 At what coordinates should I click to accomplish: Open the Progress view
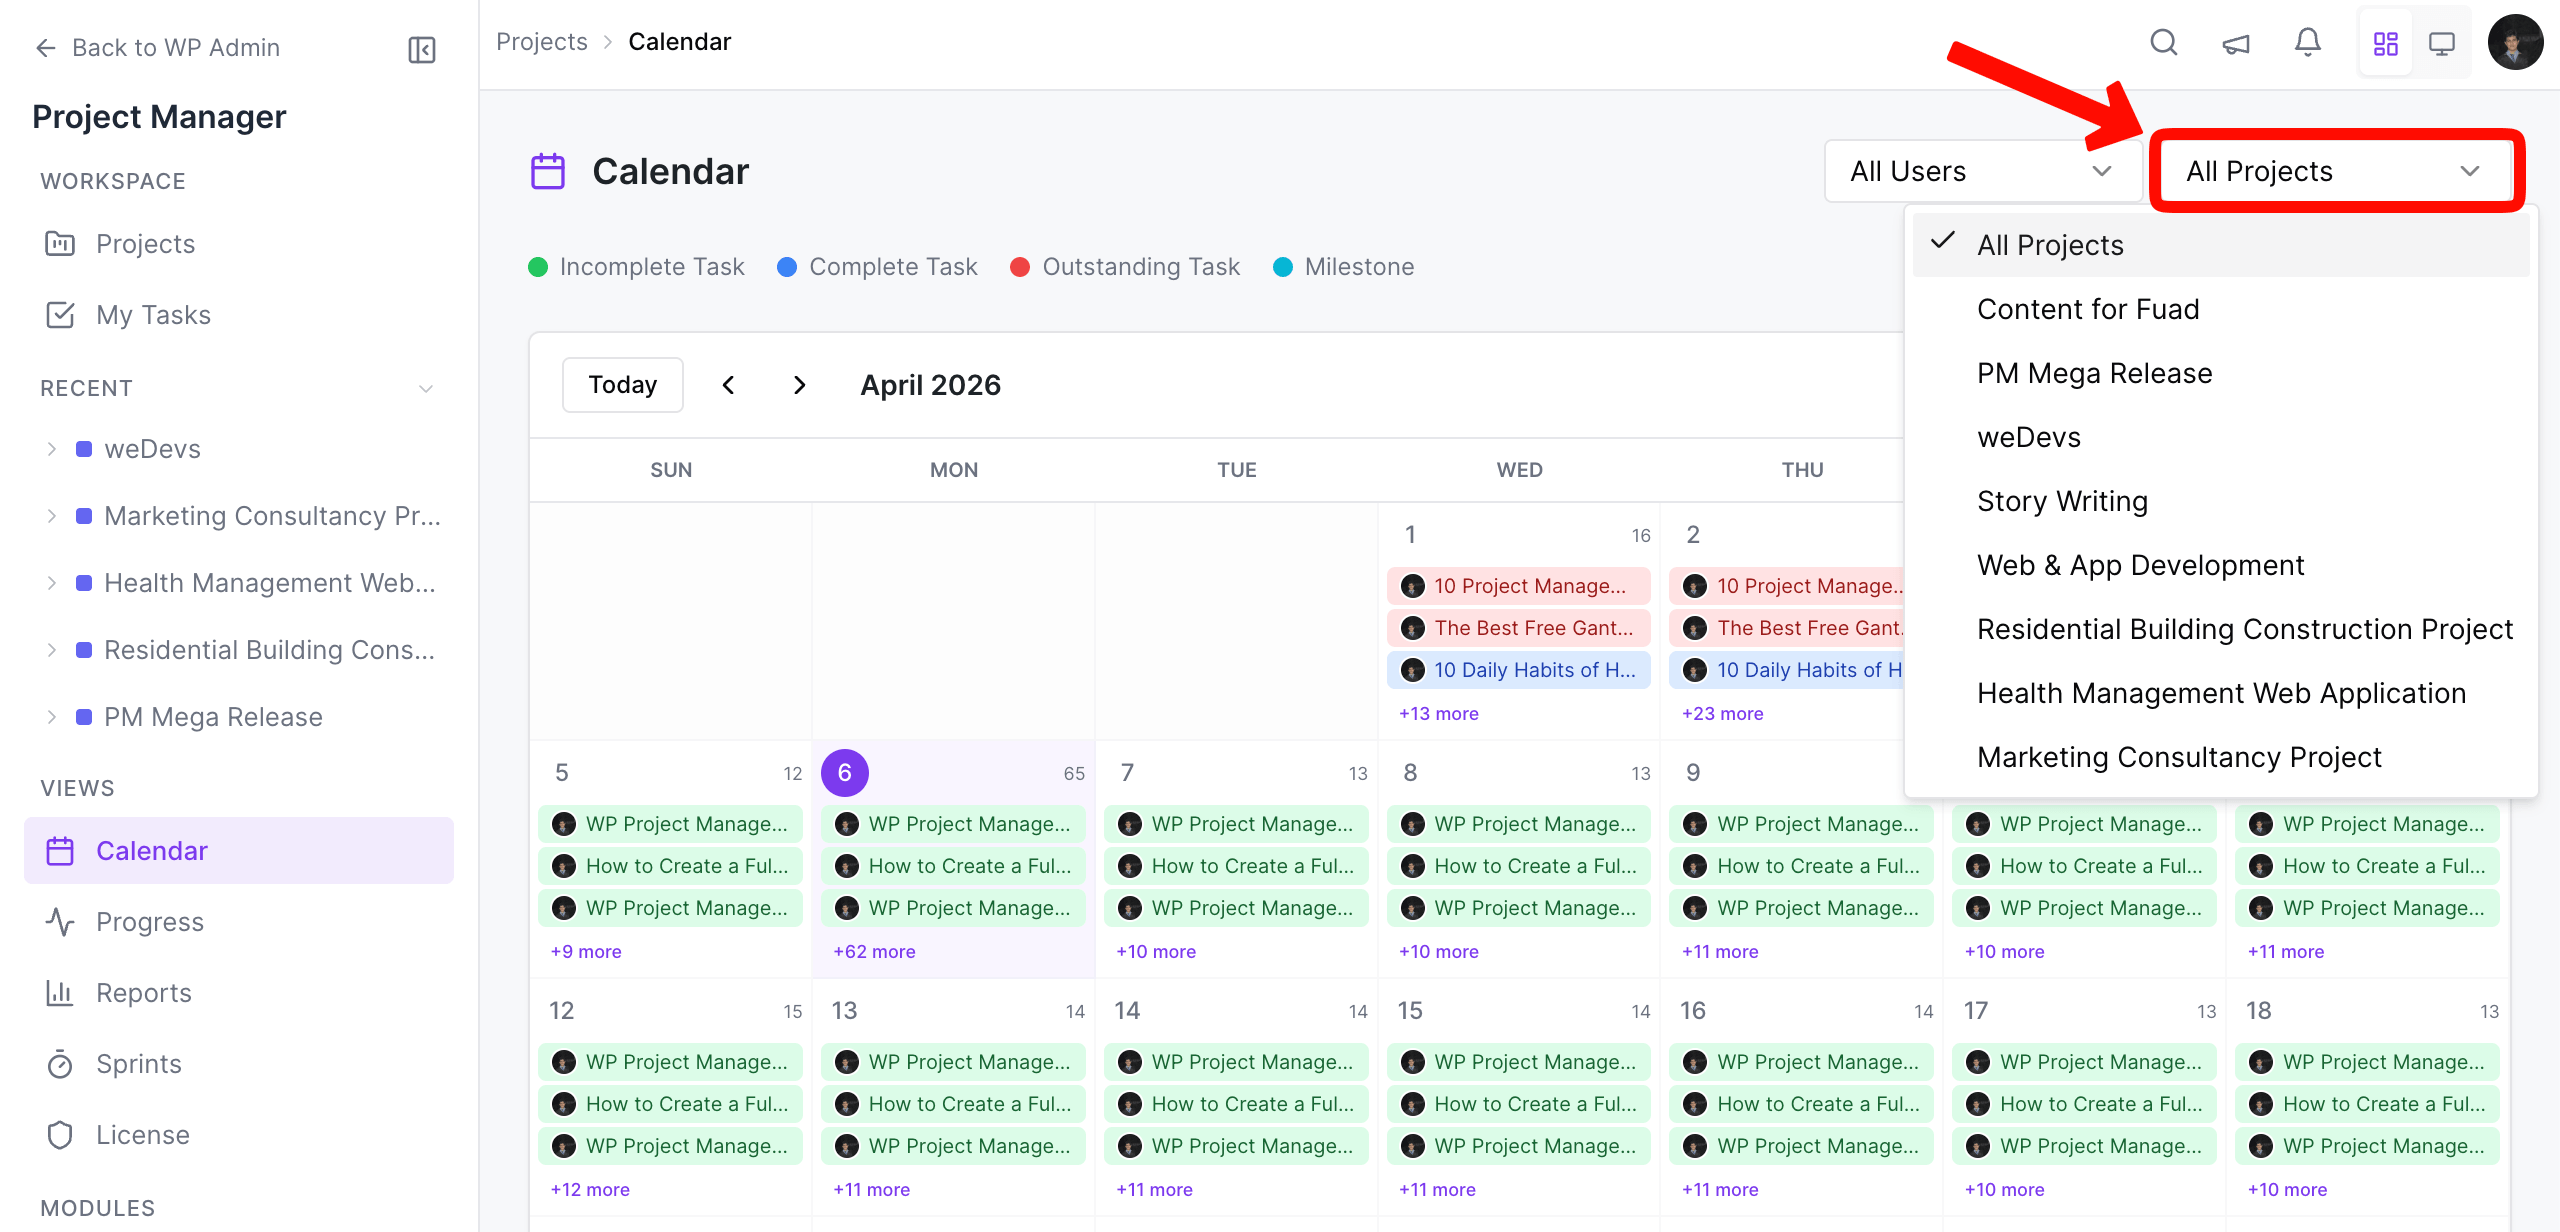point(150,921)
